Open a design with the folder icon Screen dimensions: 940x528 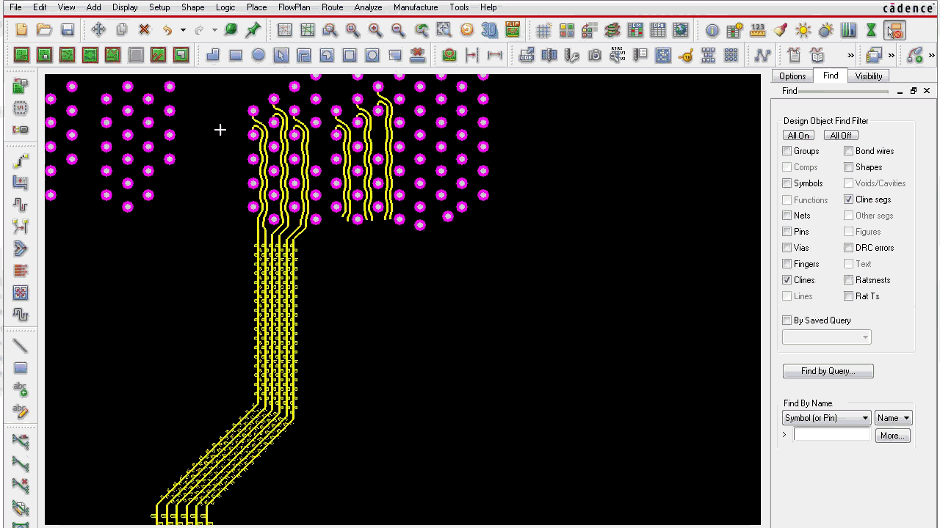(44, 30)
